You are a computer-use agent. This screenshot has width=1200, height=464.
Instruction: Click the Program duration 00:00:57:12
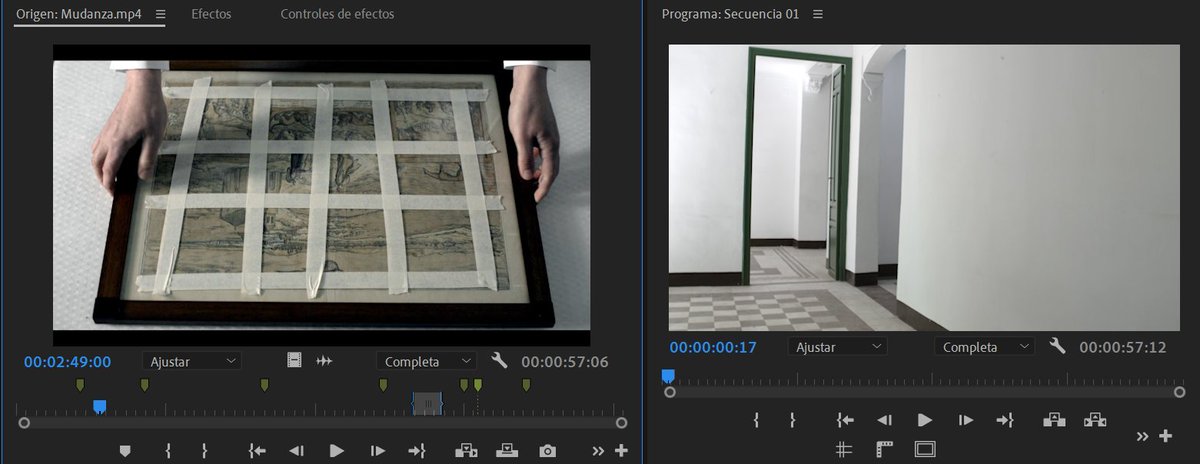pos(1123,347)
